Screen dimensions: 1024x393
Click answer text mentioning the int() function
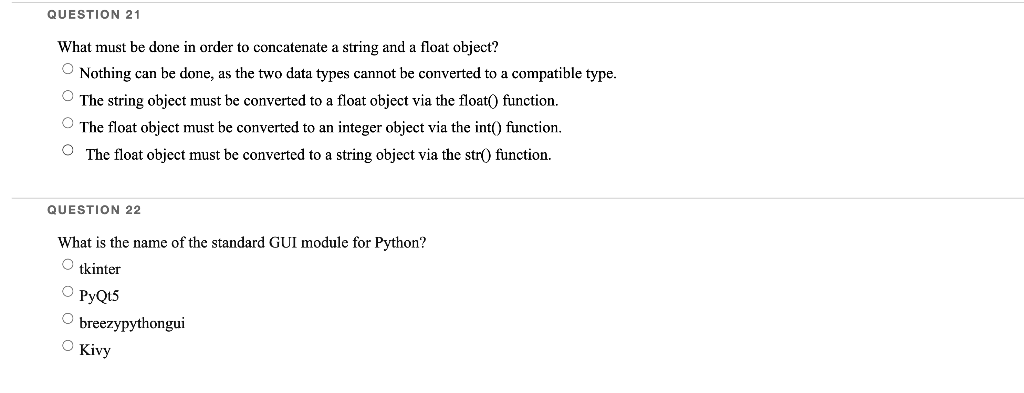(321, 127)
